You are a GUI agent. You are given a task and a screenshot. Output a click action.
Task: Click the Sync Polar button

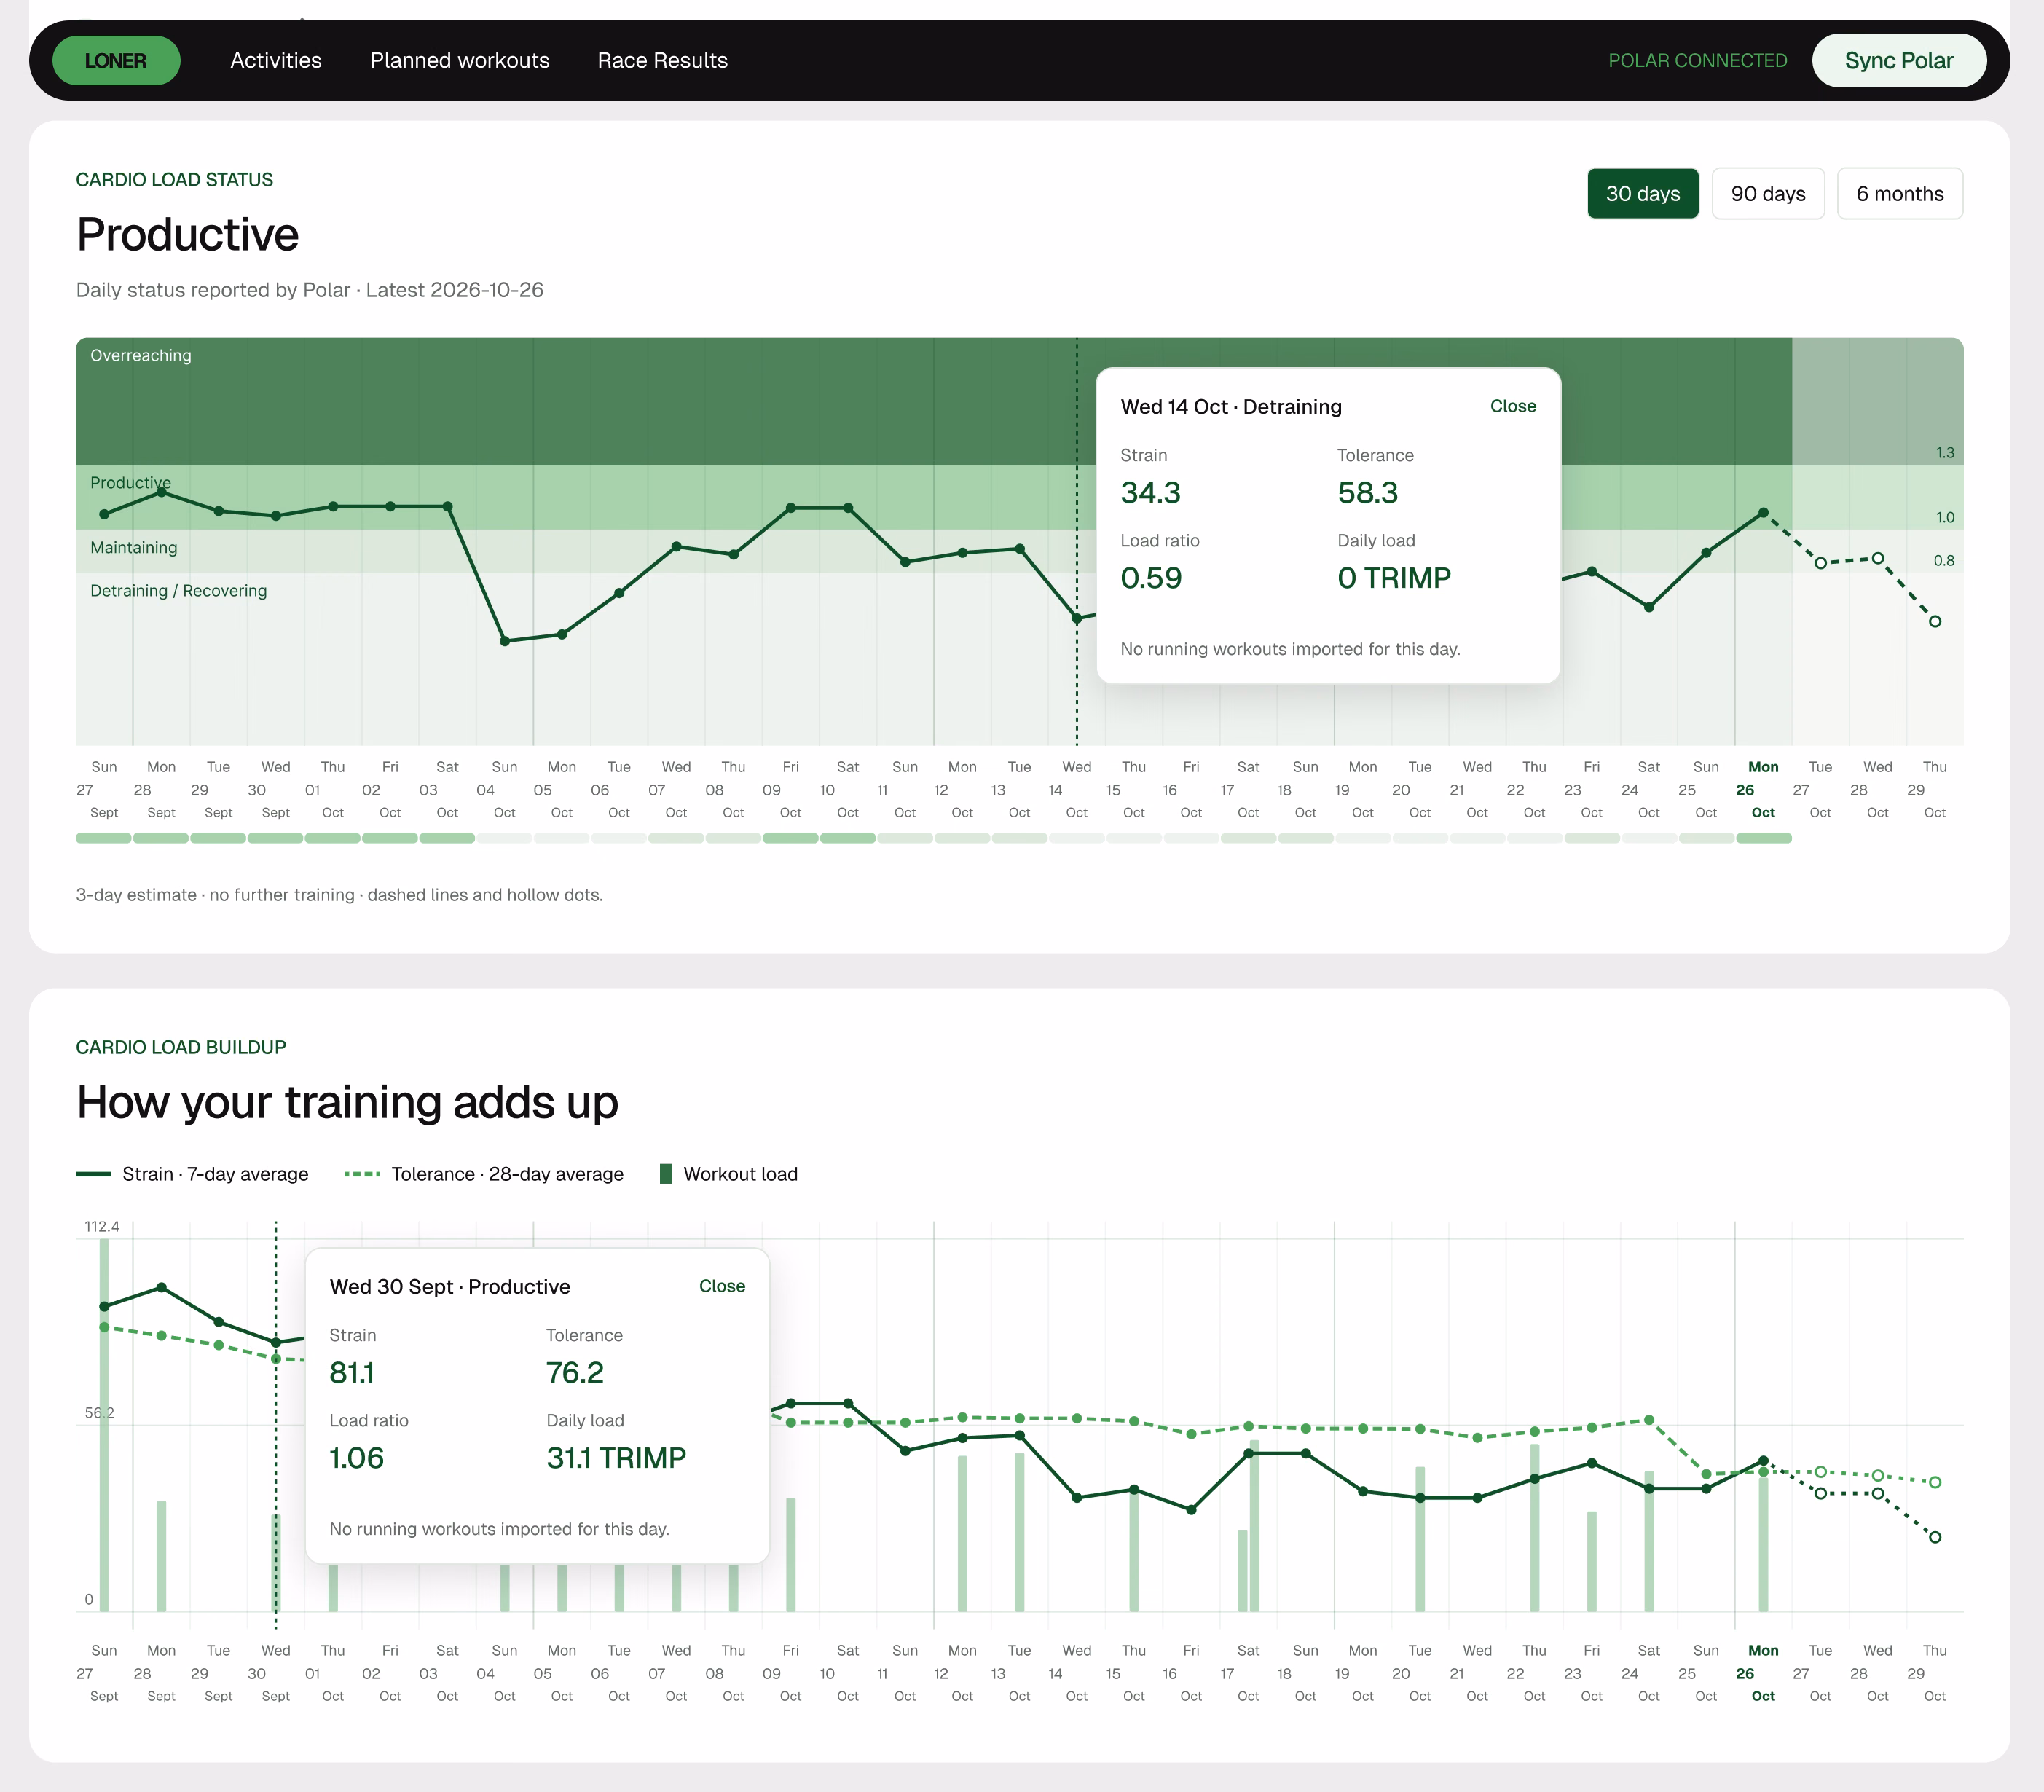pos(1898,61)
